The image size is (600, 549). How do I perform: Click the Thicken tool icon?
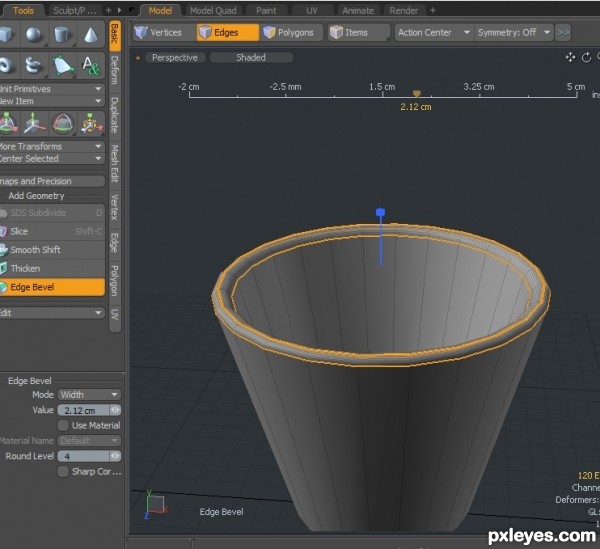(3, 268)
